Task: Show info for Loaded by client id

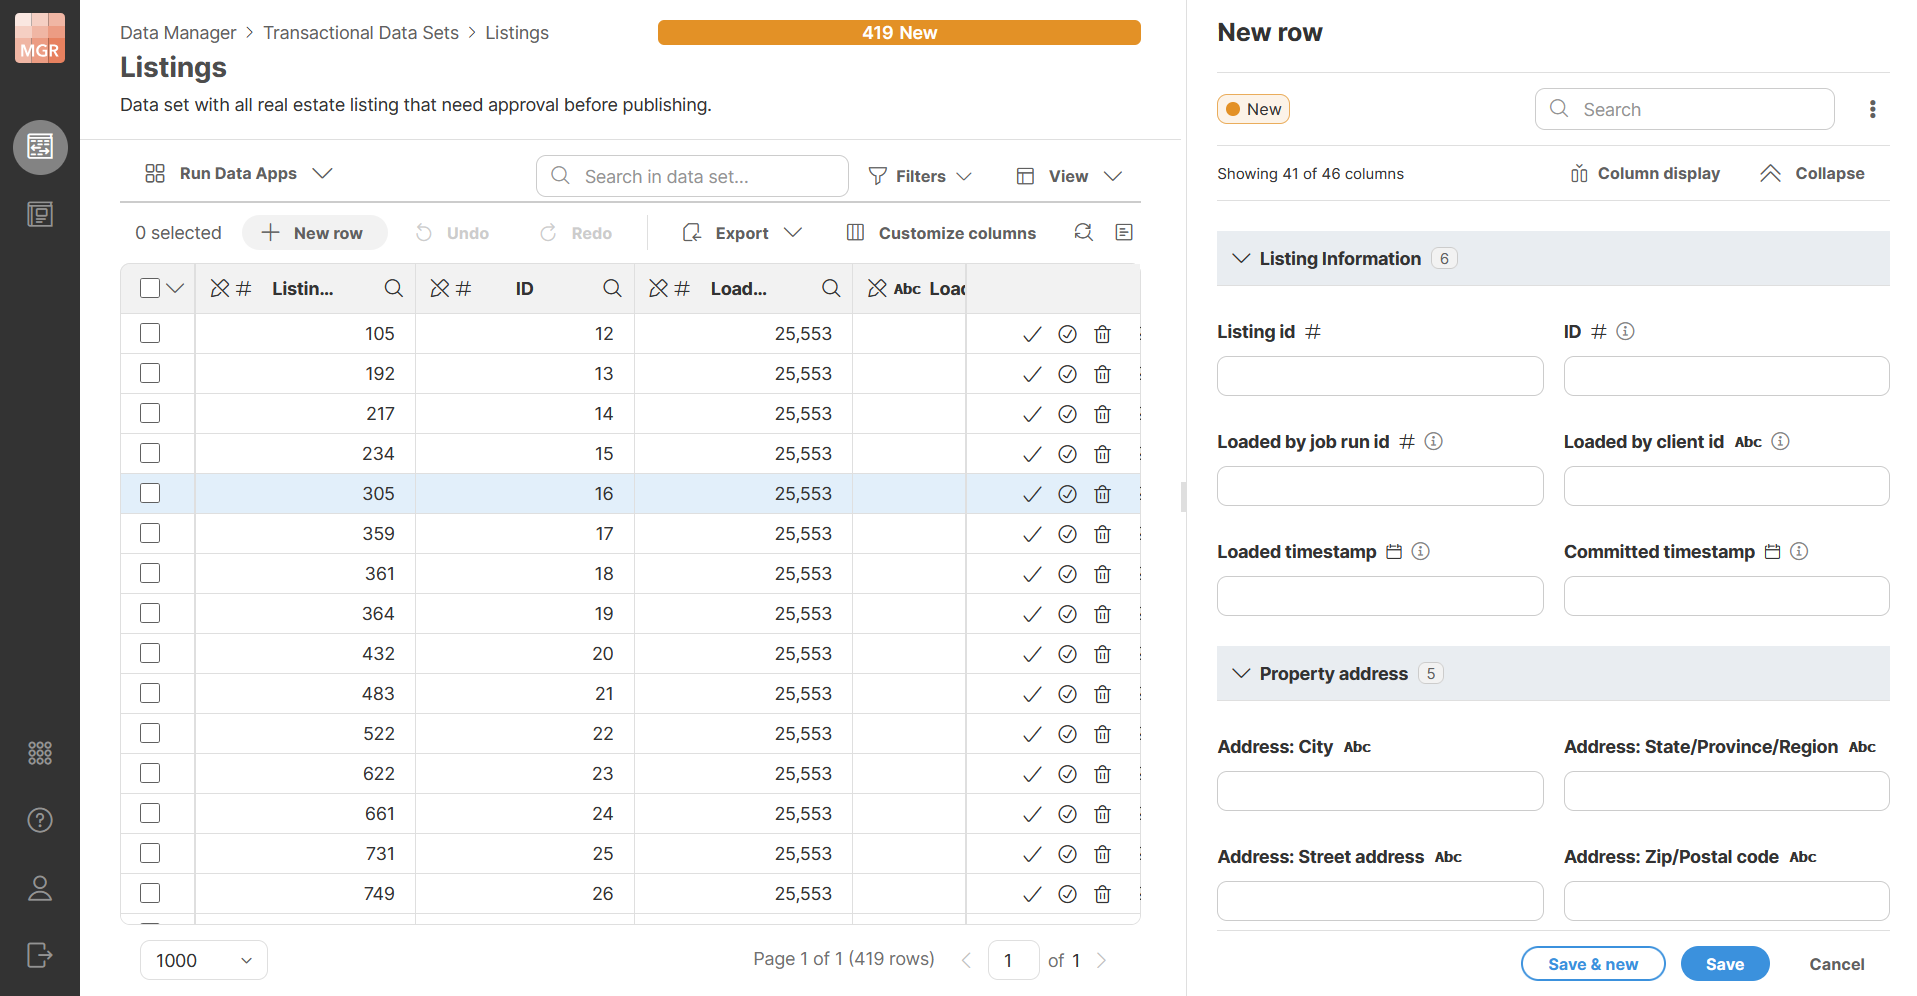Action: click(1780, 441)
